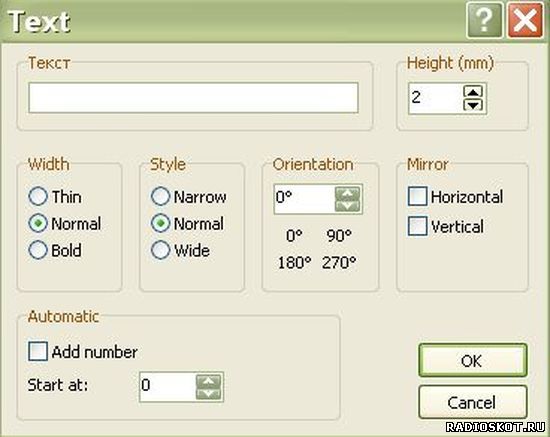550x437 pixels.
Task: Confirm with the OK button
Action: pyautogui.click(x=473, y=361)
